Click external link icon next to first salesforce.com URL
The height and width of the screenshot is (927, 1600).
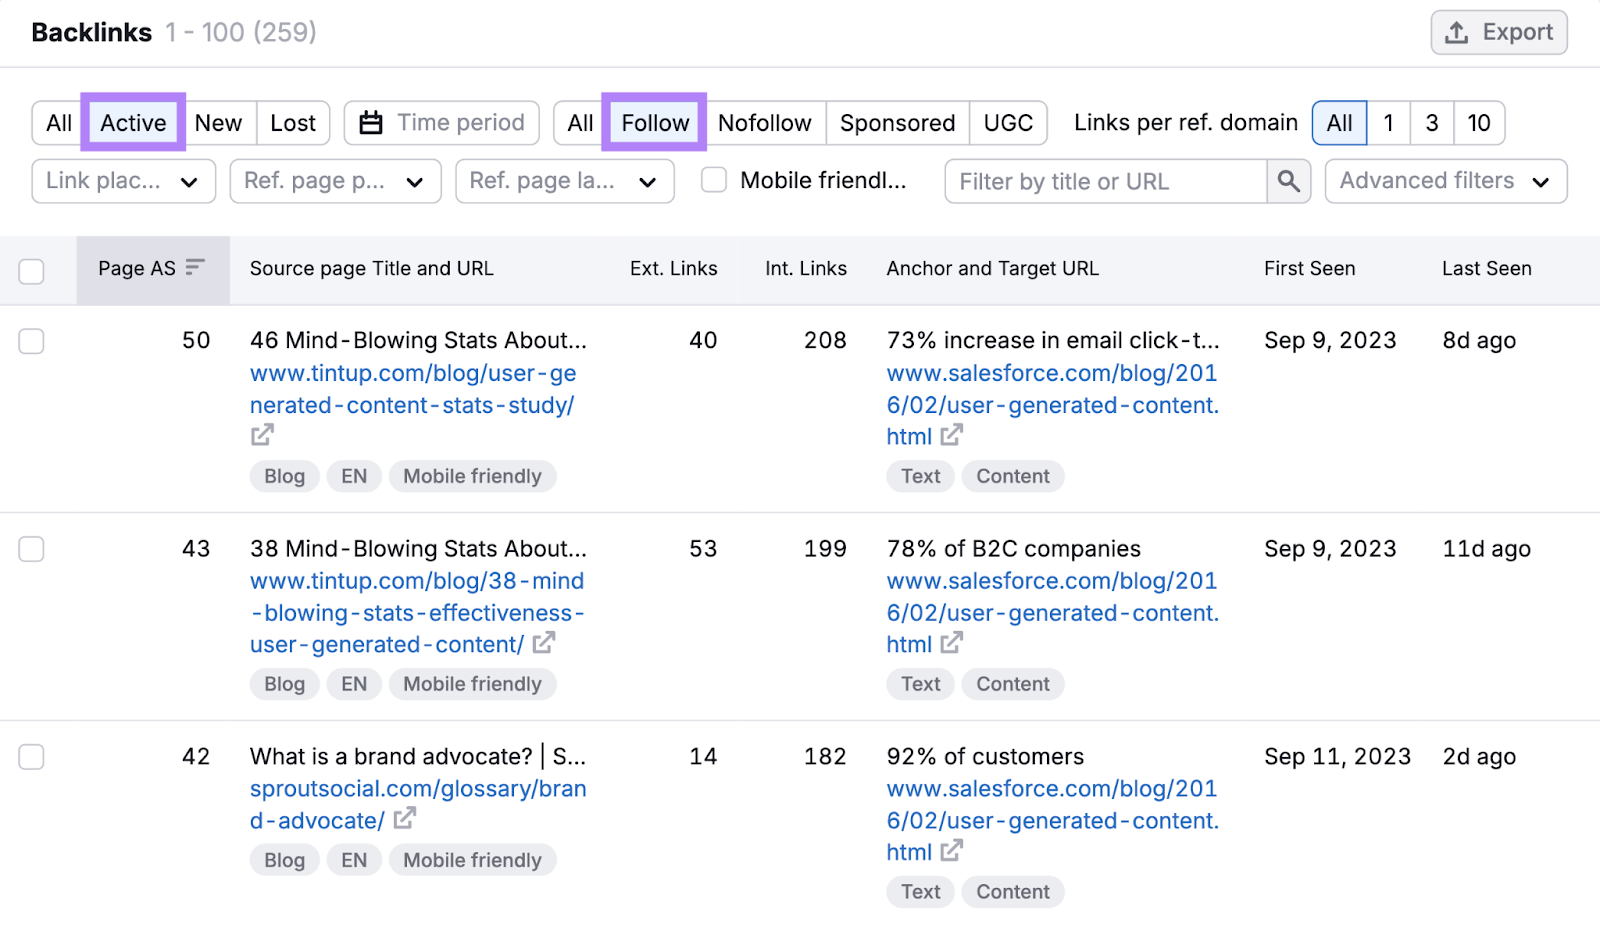tap(952, 435)
